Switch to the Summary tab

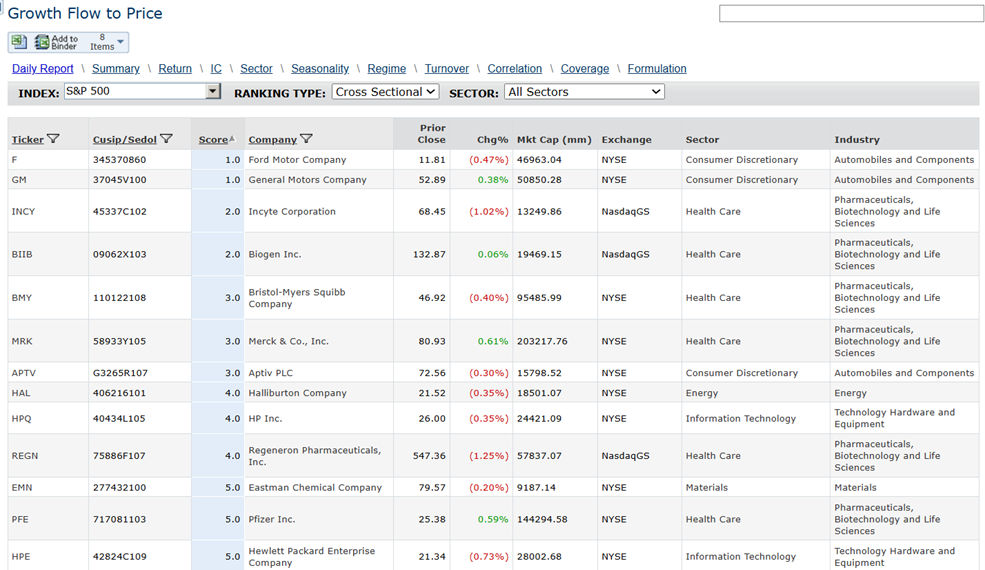tap(116, 69)
